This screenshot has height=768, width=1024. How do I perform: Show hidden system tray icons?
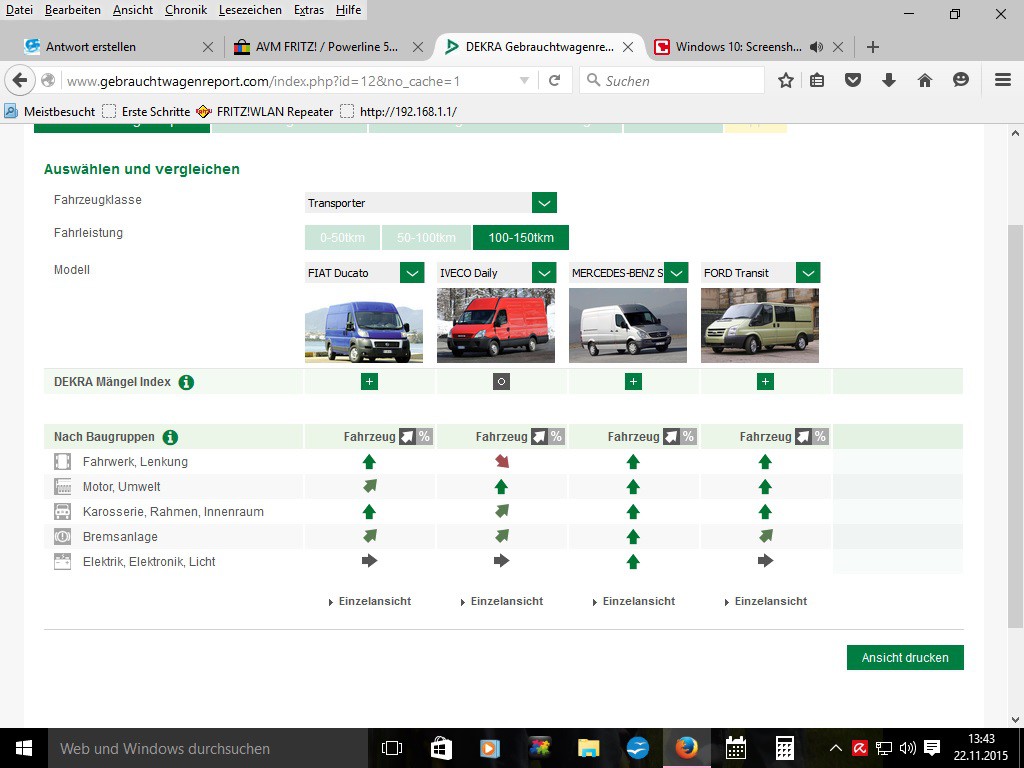click(x=835, y=748)
